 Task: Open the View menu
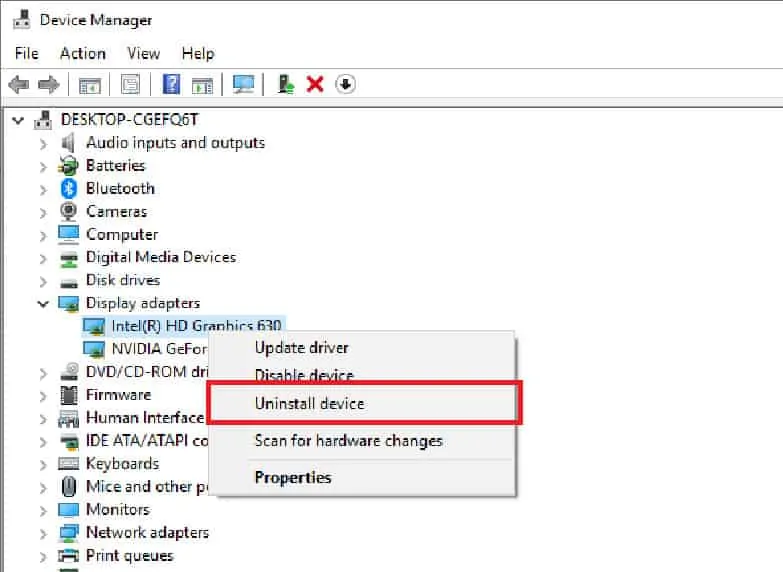click(143, 53)
